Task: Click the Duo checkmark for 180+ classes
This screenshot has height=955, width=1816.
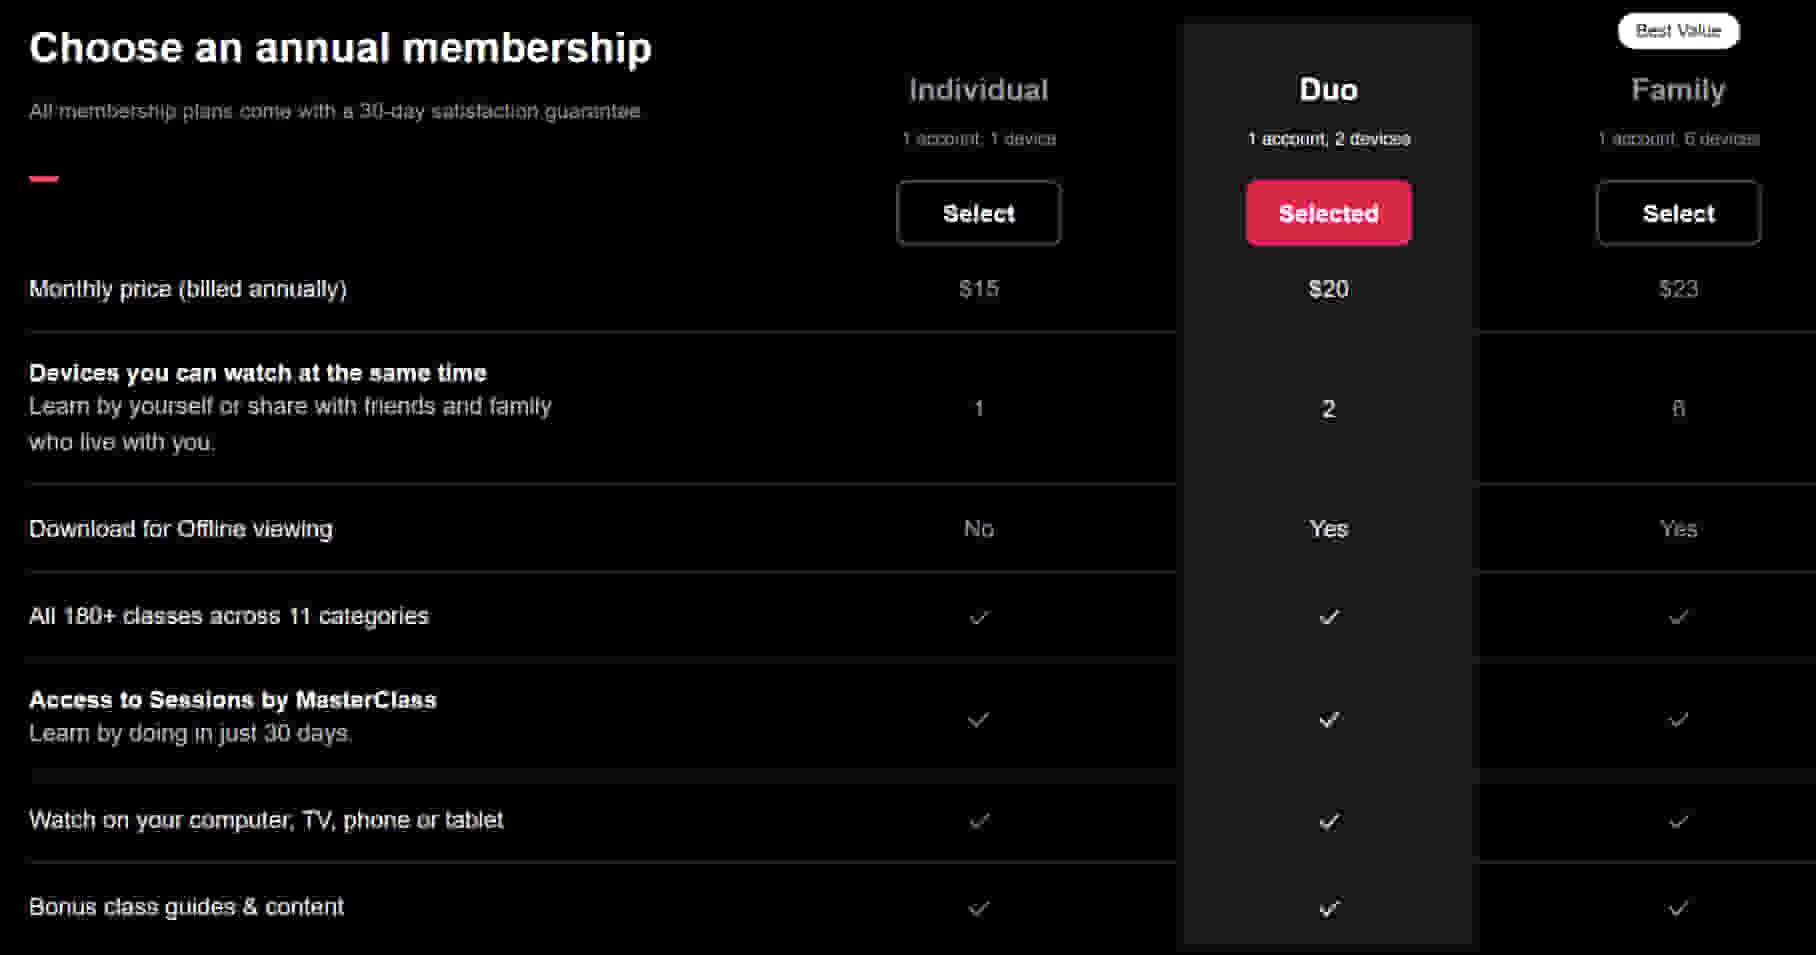Action: click(1328, 617)
